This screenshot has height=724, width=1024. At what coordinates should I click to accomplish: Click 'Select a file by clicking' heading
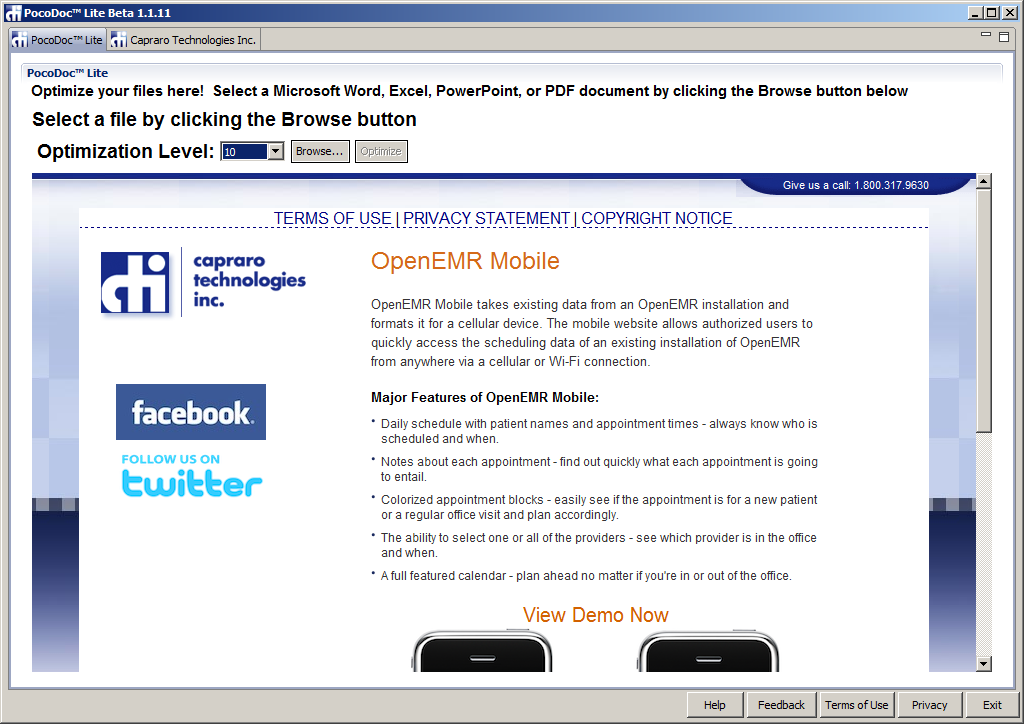click(224, 119)
